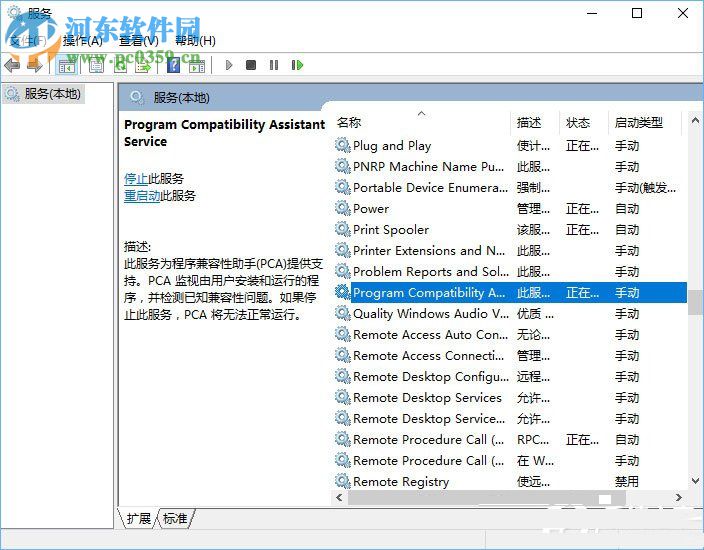Click the Pause service button
This screenshot has width=704, height=550.
274,66
